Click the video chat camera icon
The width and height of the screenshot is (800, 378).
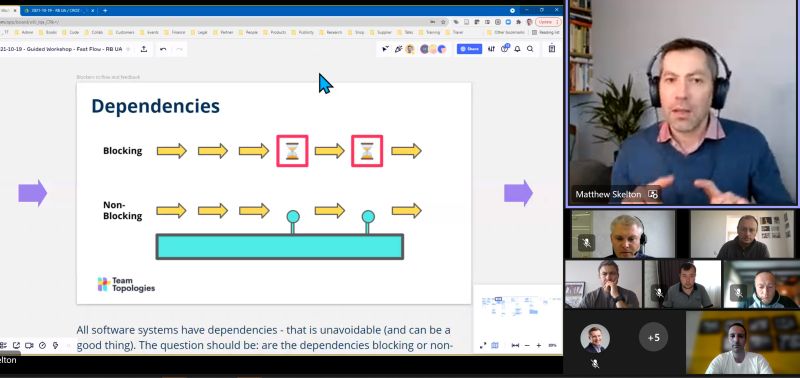(29, 345)
